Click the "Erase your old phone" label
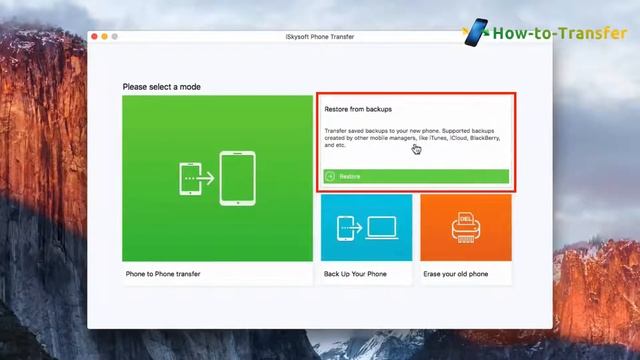Viewport: 640px width, 360px height. coord(456,274)
